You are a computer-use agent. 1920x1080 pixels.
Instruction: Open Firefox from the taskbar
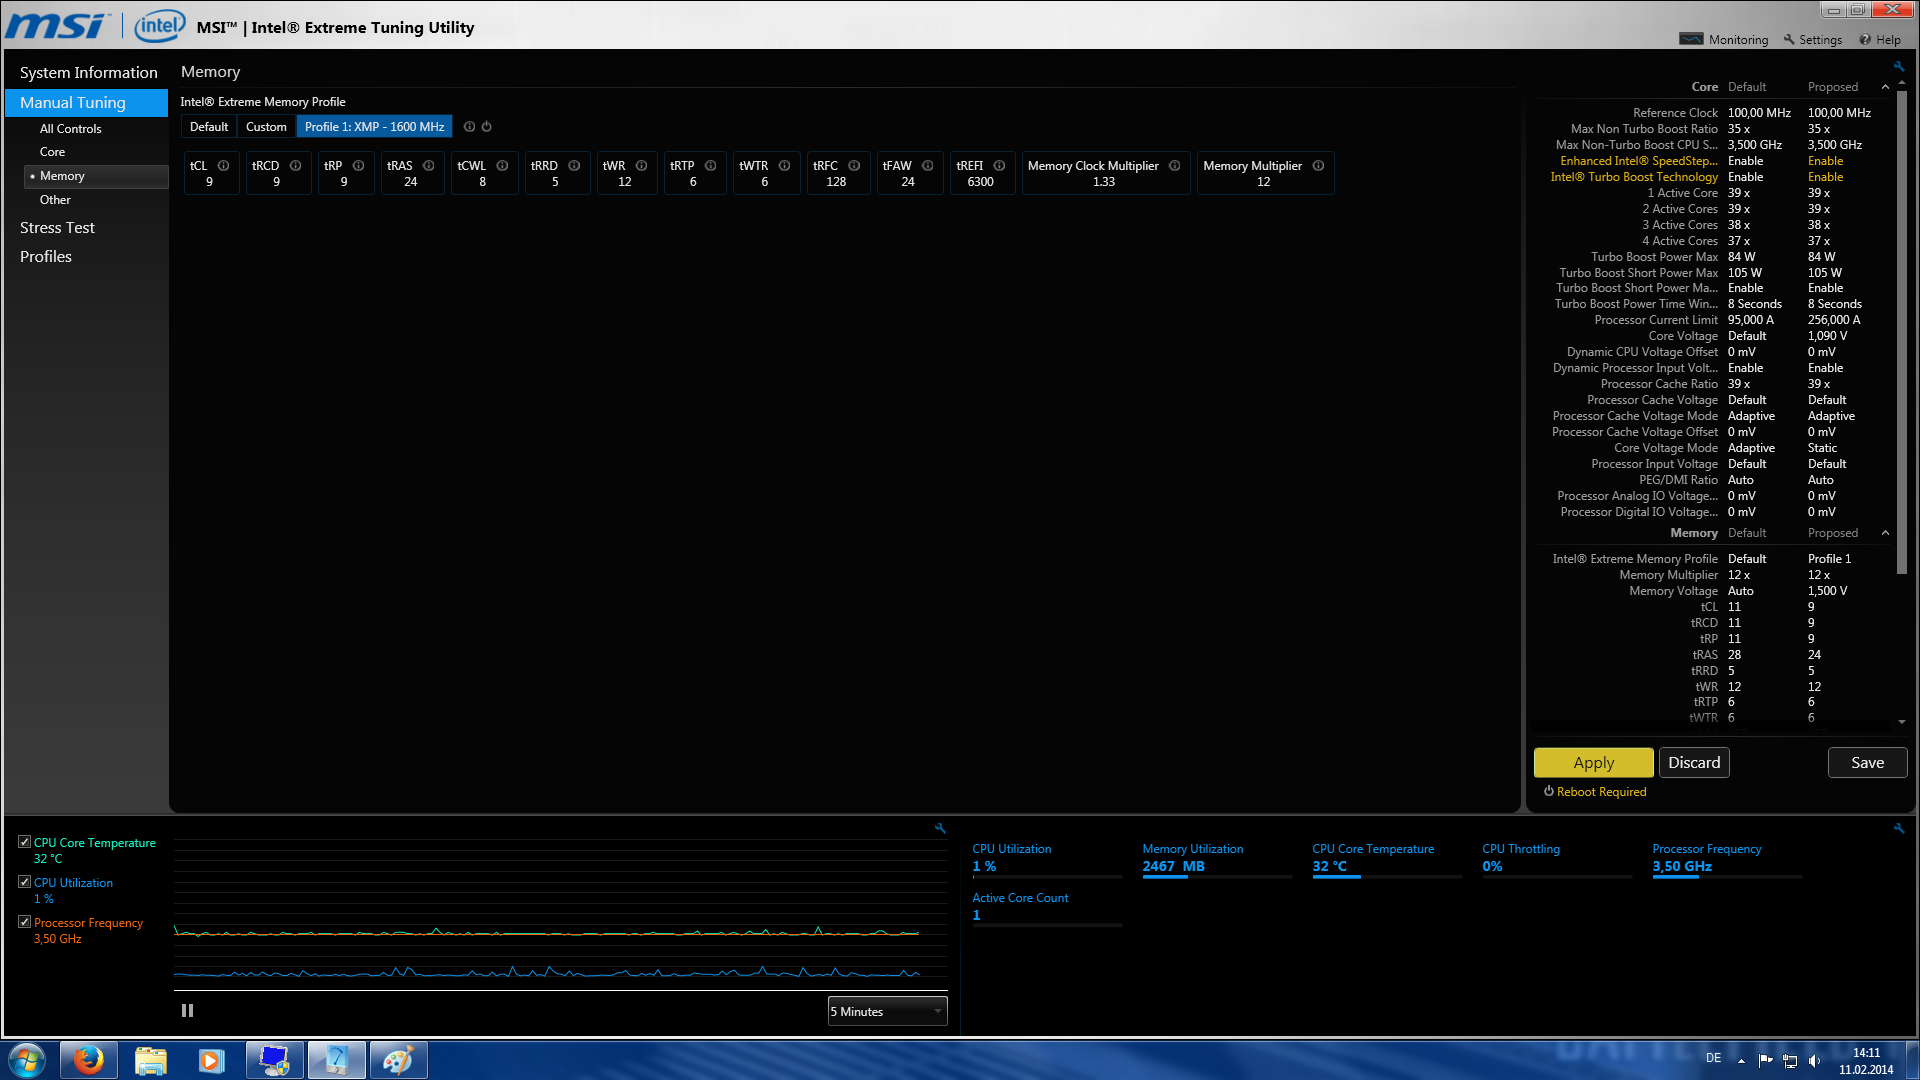click(89, 1060)
